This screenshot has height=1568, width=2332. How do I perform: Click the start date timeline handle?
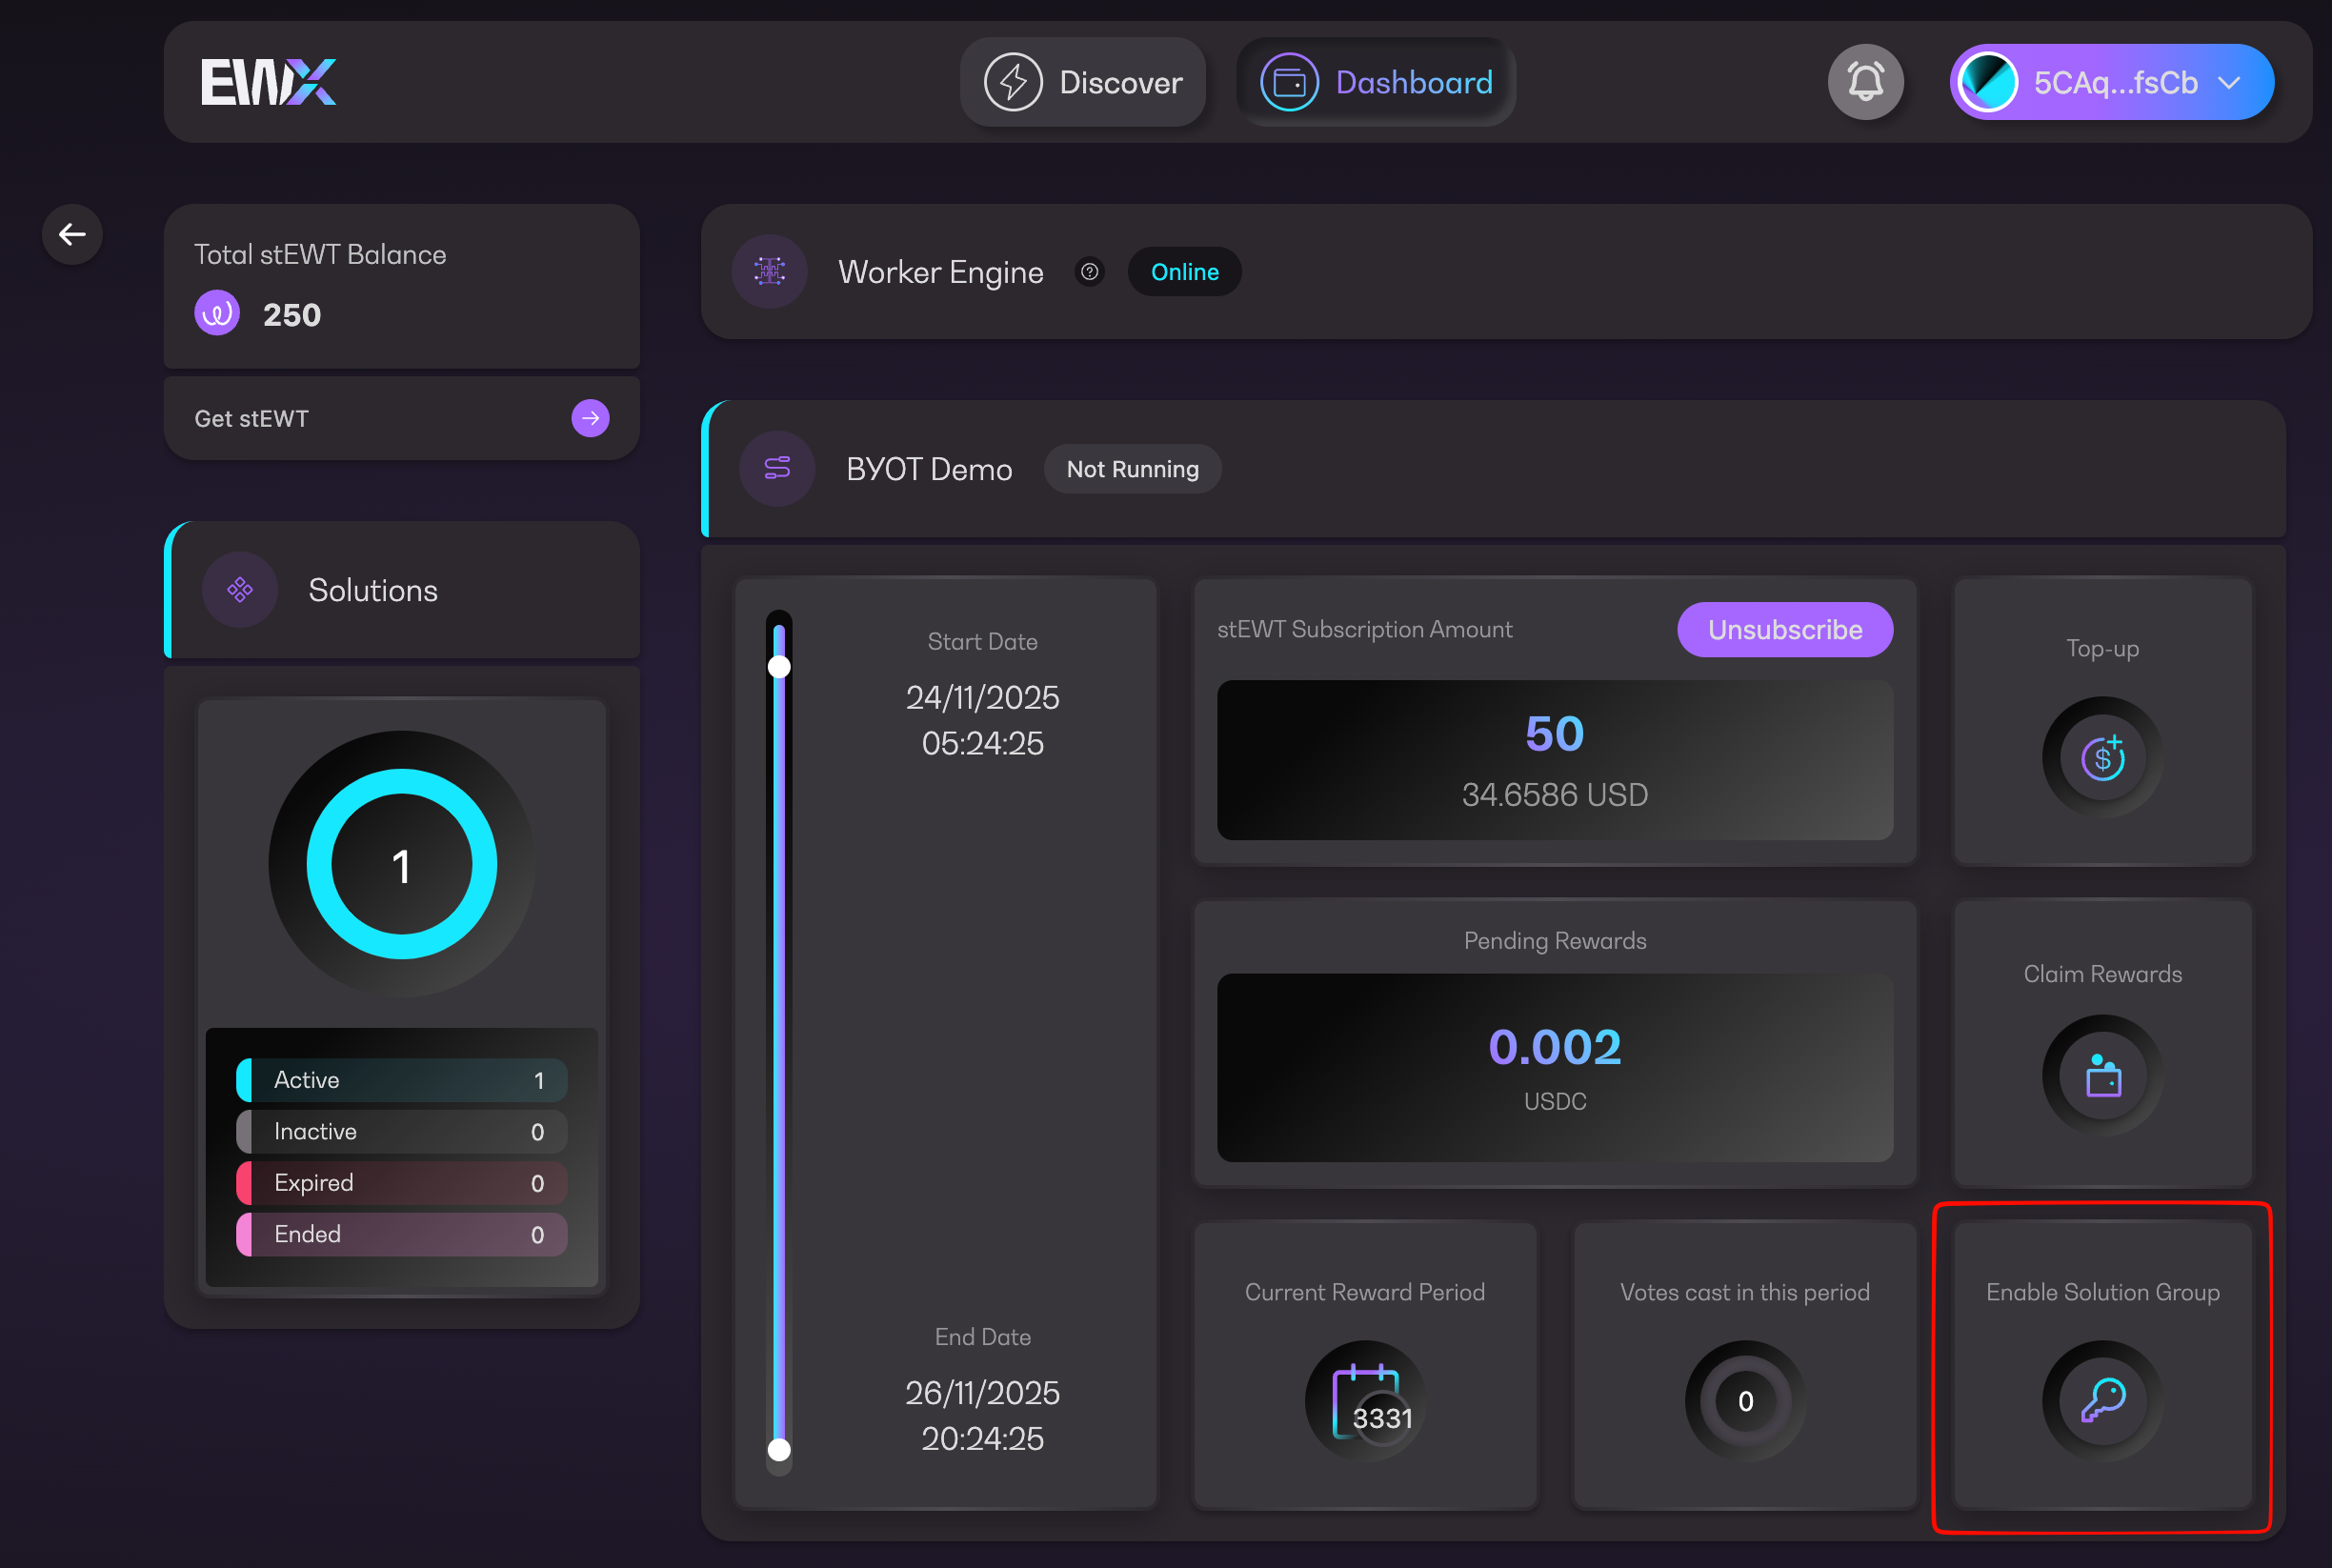point(779,667)
